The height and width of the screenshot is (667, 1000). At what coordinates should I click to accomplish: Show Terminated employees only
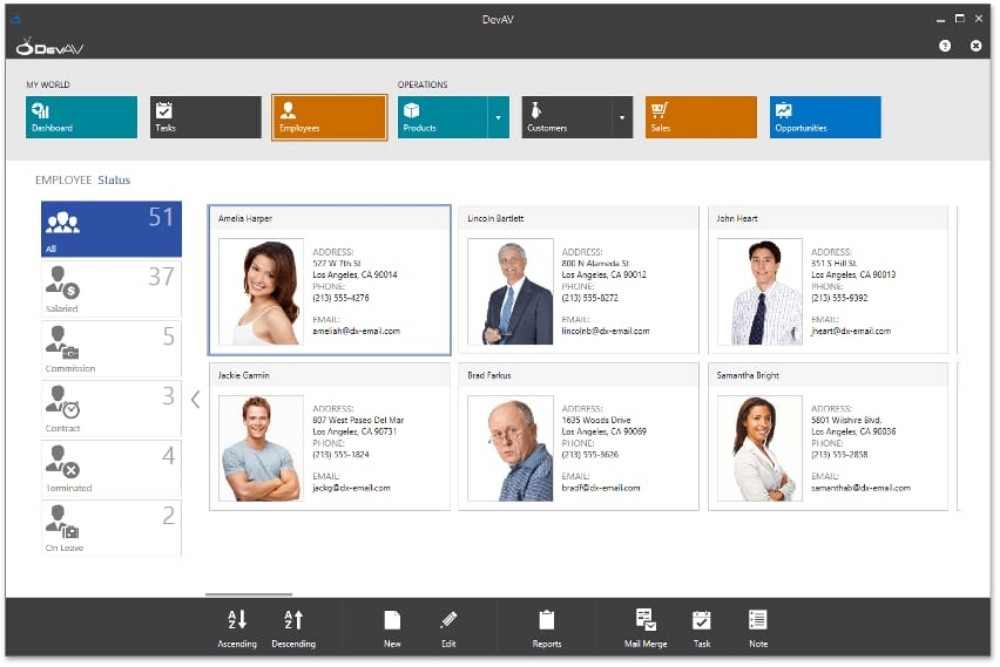pos(112,468)
